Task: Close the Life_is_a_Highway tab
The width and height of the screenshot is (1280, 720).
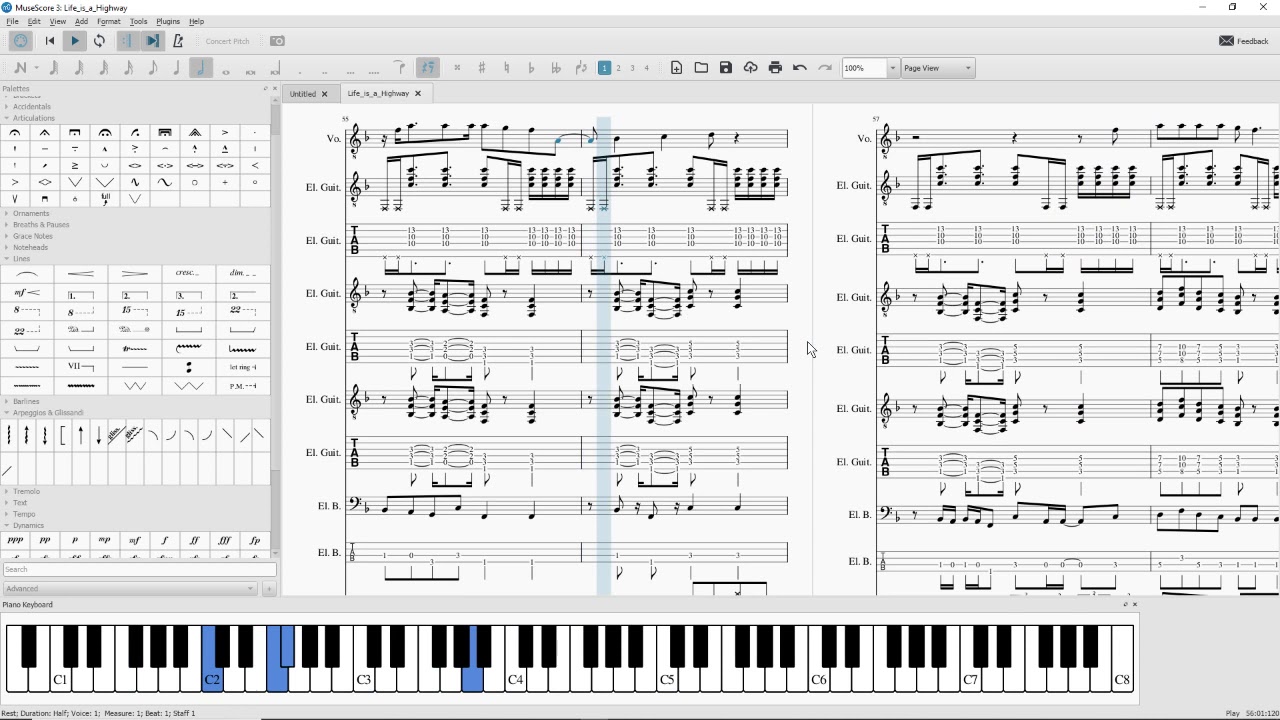Action: tap(418, 94)
